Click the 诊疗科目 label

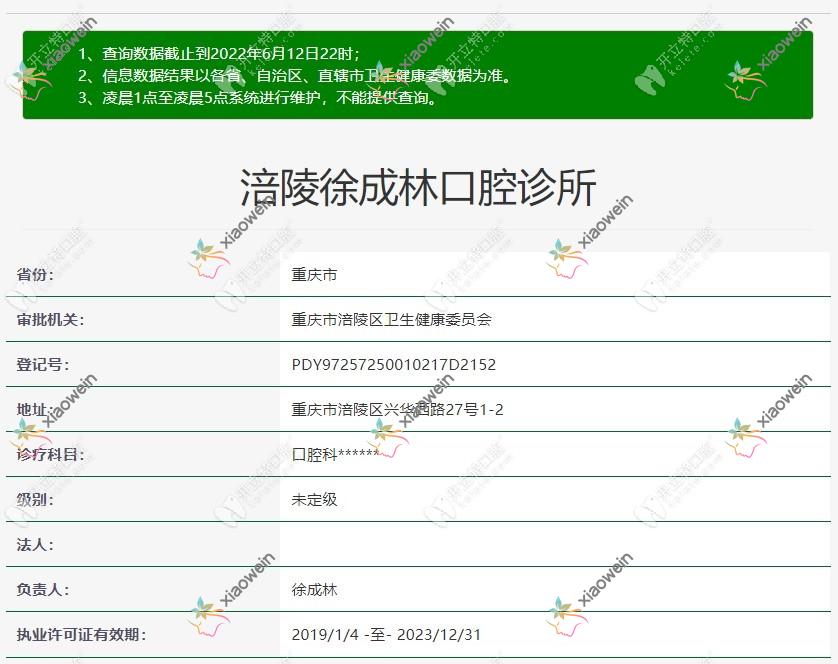[51, 454]
